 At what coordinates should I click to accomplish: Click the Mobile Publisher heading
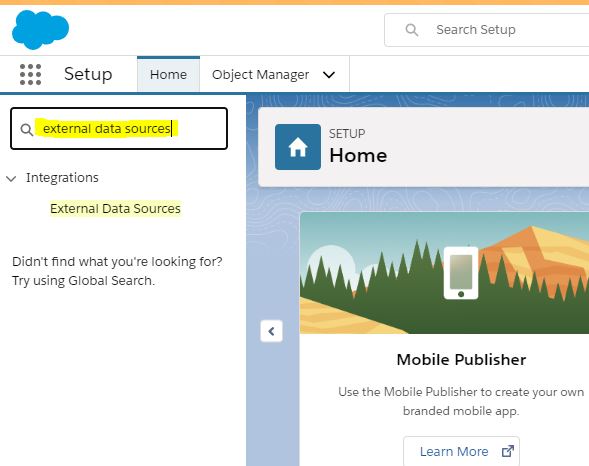point(461,360)
